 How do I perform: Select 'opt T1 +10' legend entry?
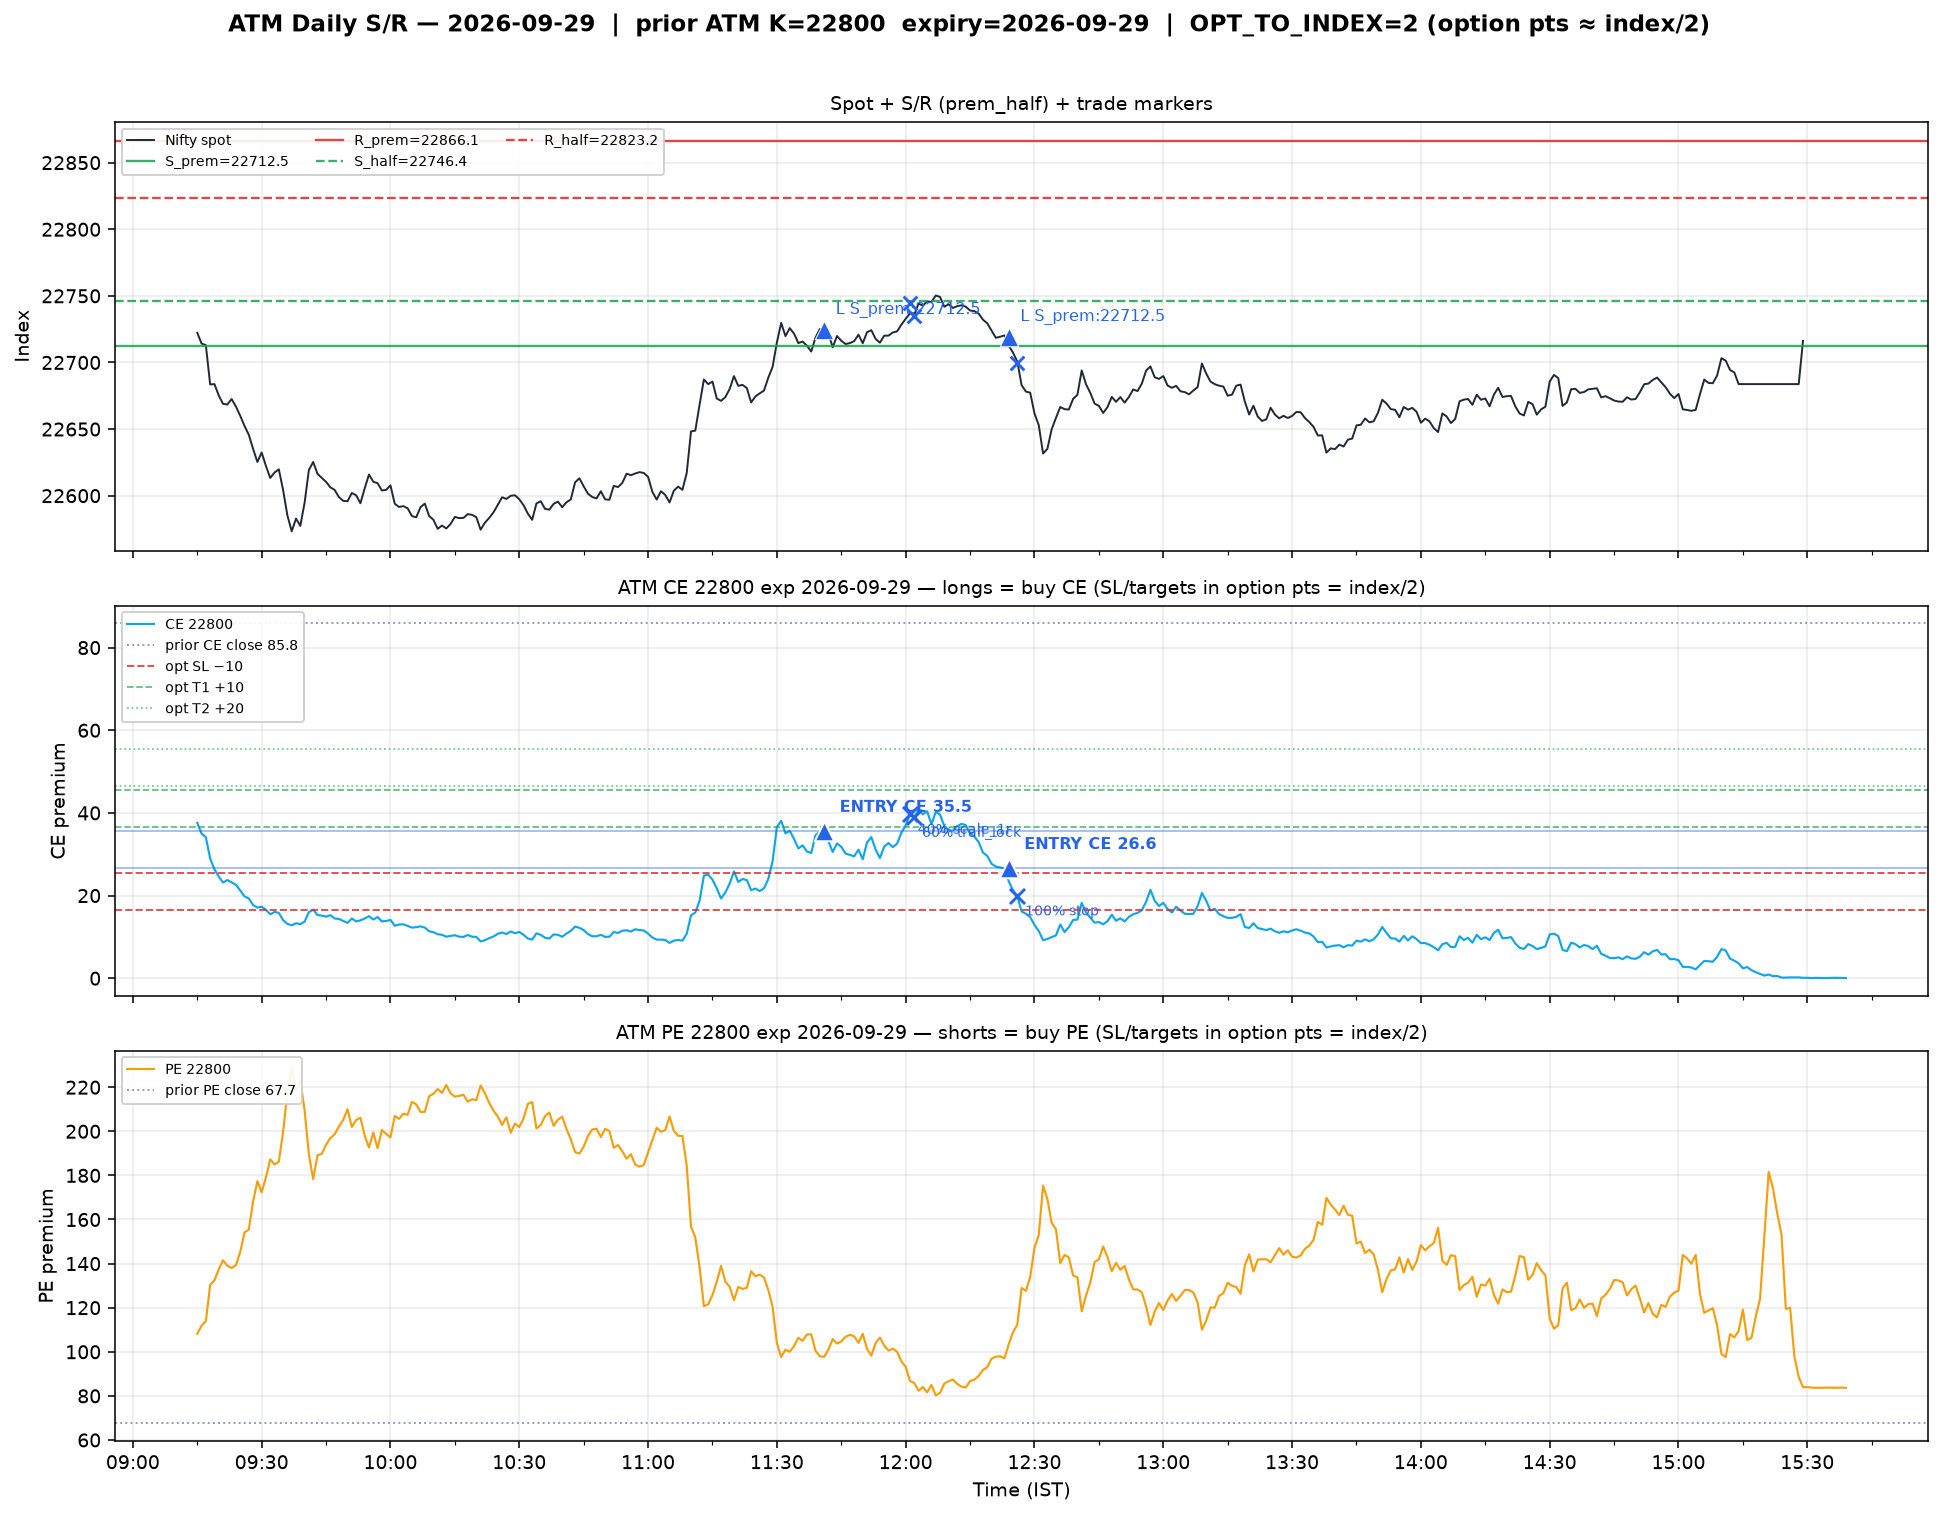click(185, 688)
